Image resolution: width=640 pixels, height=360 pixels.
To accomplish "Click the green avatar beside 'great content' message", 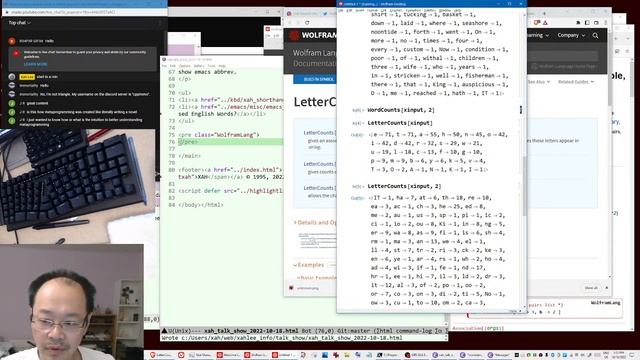I will tap(12, 103).
